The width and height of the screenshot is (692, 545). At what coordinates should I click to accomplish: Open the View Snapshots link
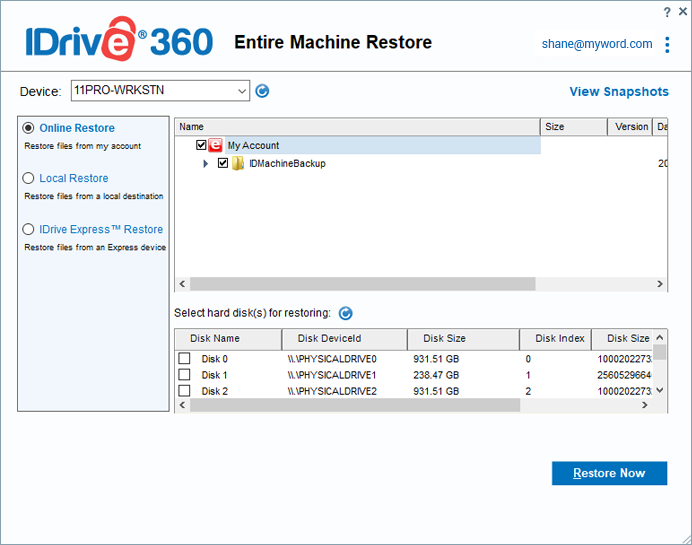pyautogui.click(x=618, y=92)
